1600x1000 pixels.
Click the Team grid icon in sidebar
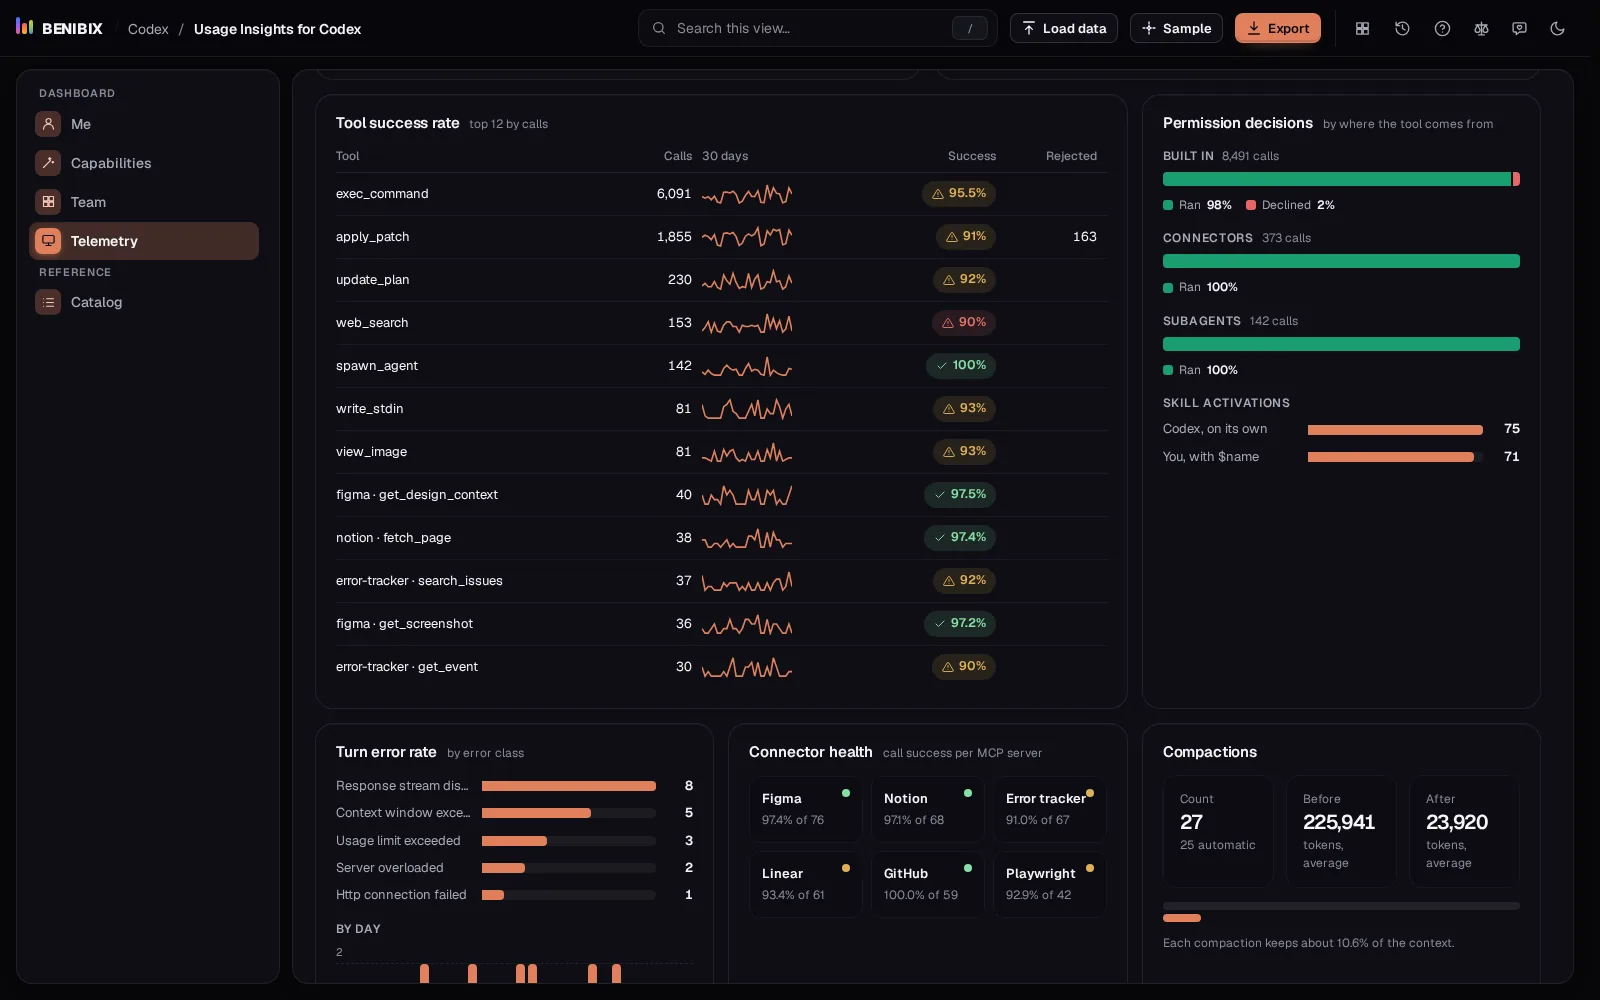[48, 202]
